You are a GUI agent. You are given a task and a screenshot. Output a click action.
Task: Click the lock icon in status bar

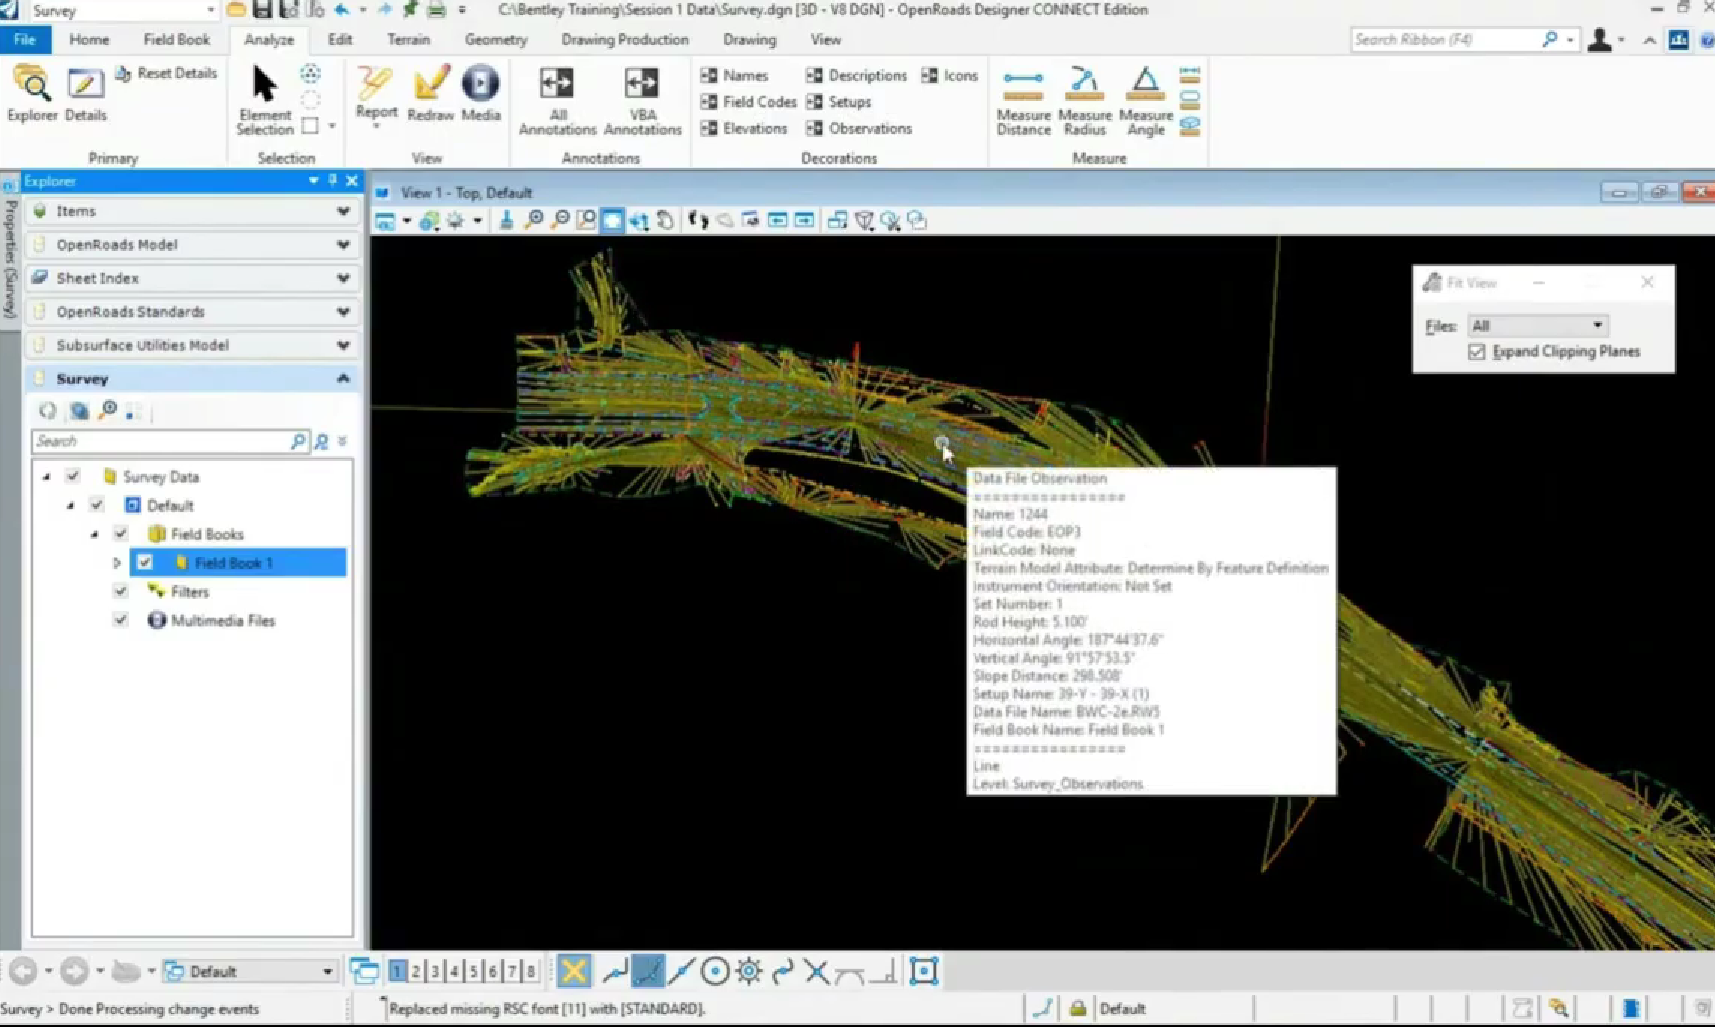(x=1078, y=1009)
